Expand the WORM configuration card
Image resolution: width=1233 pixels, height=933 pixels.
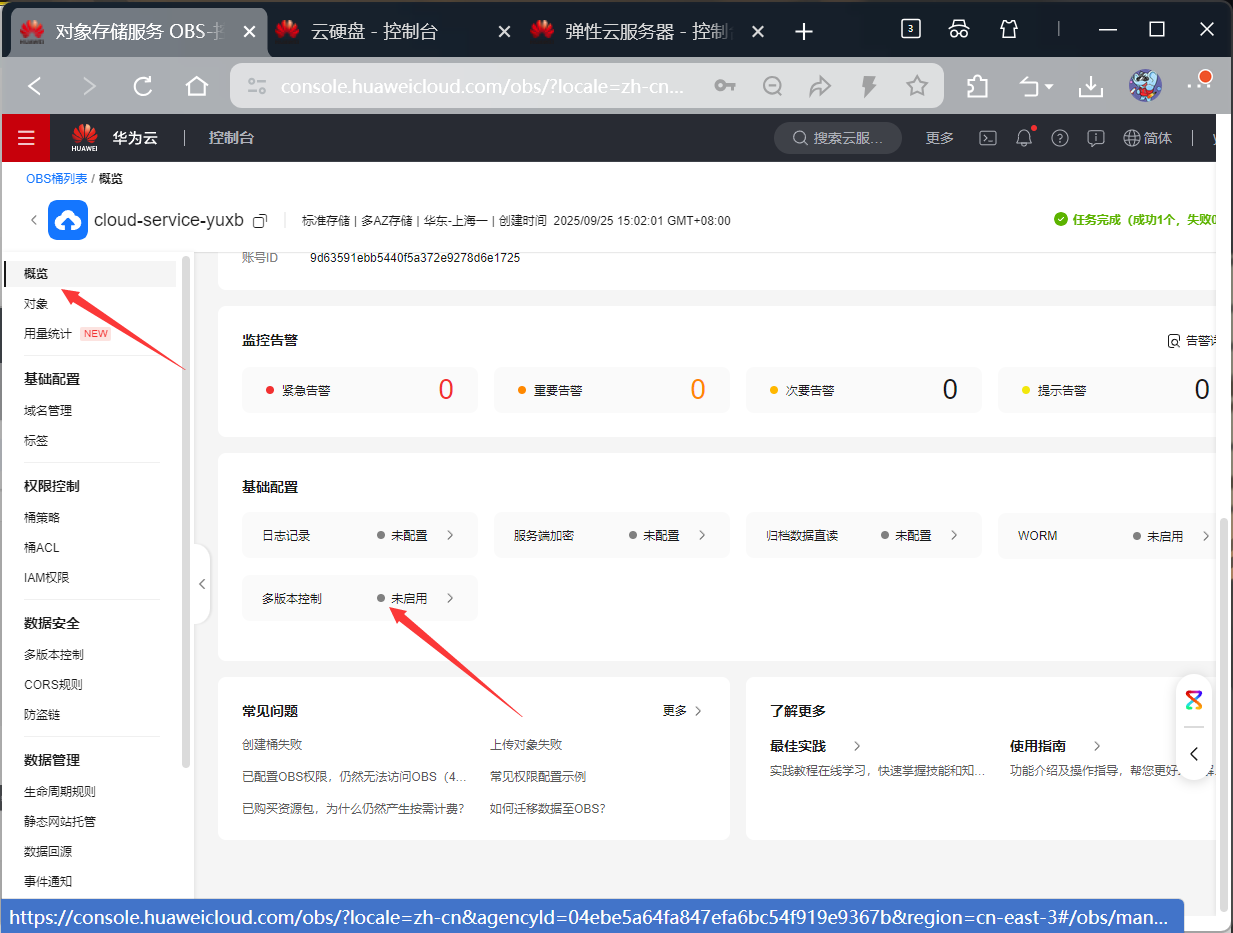(x=1108, y=536)
